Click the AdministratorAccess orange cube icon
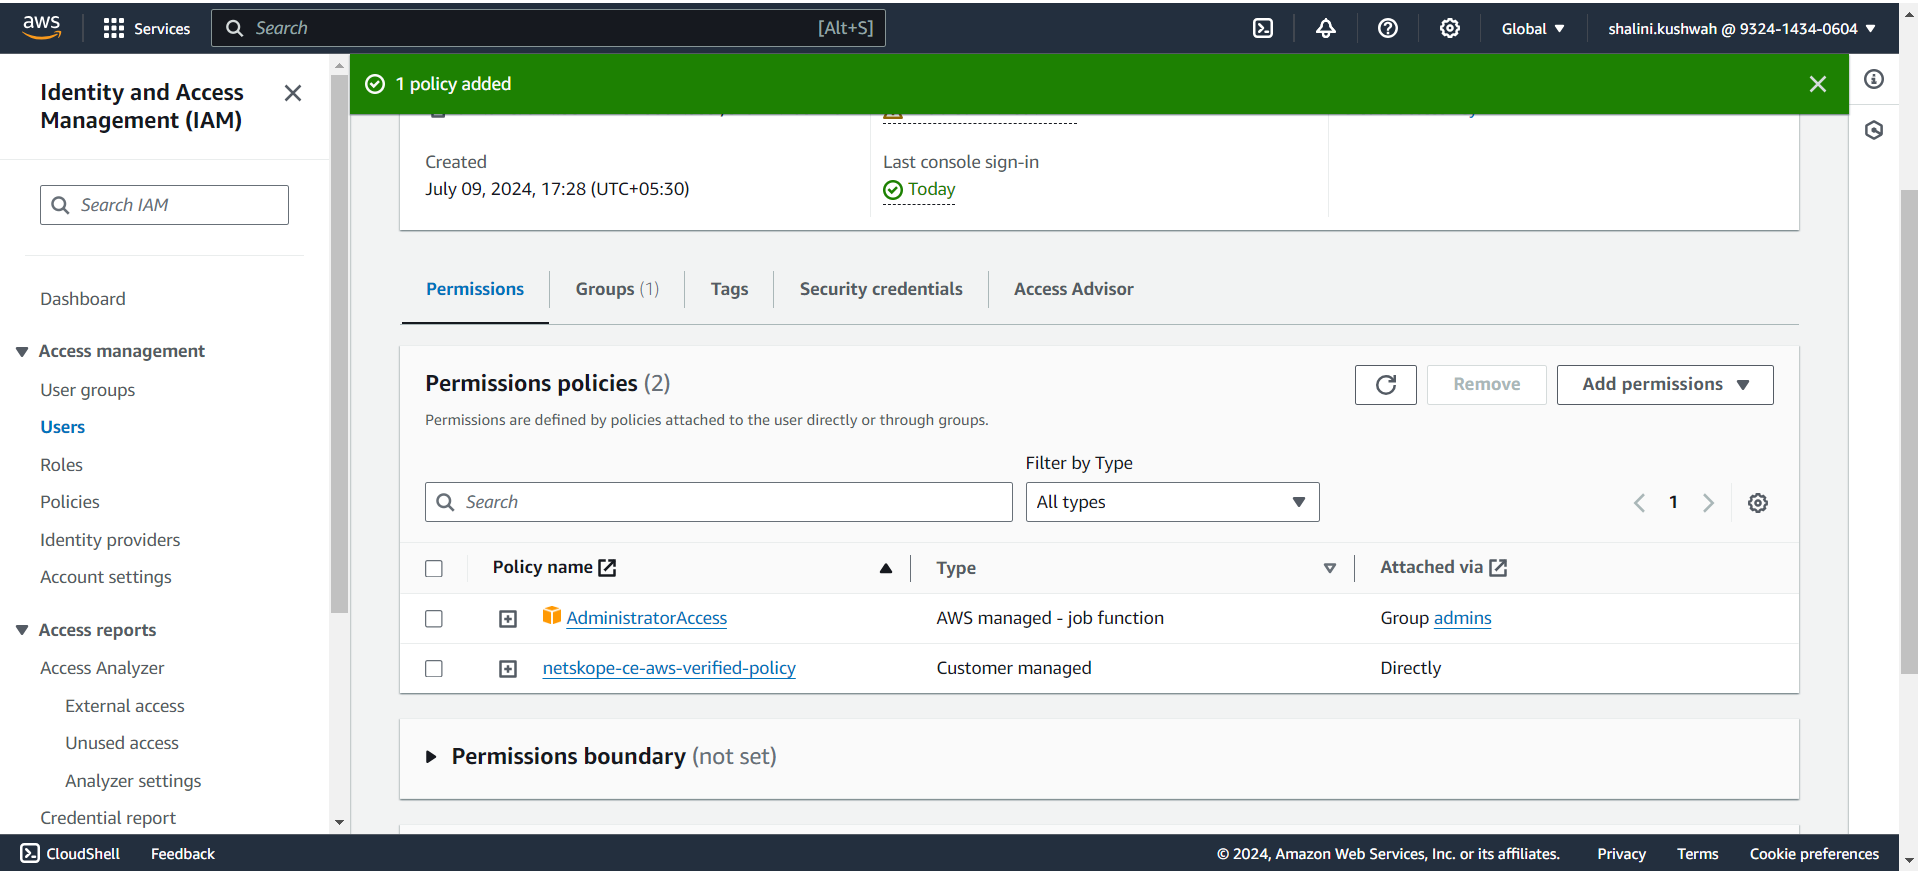Image resolution: width=1918 pixels, height=871 pixels. 552,616
